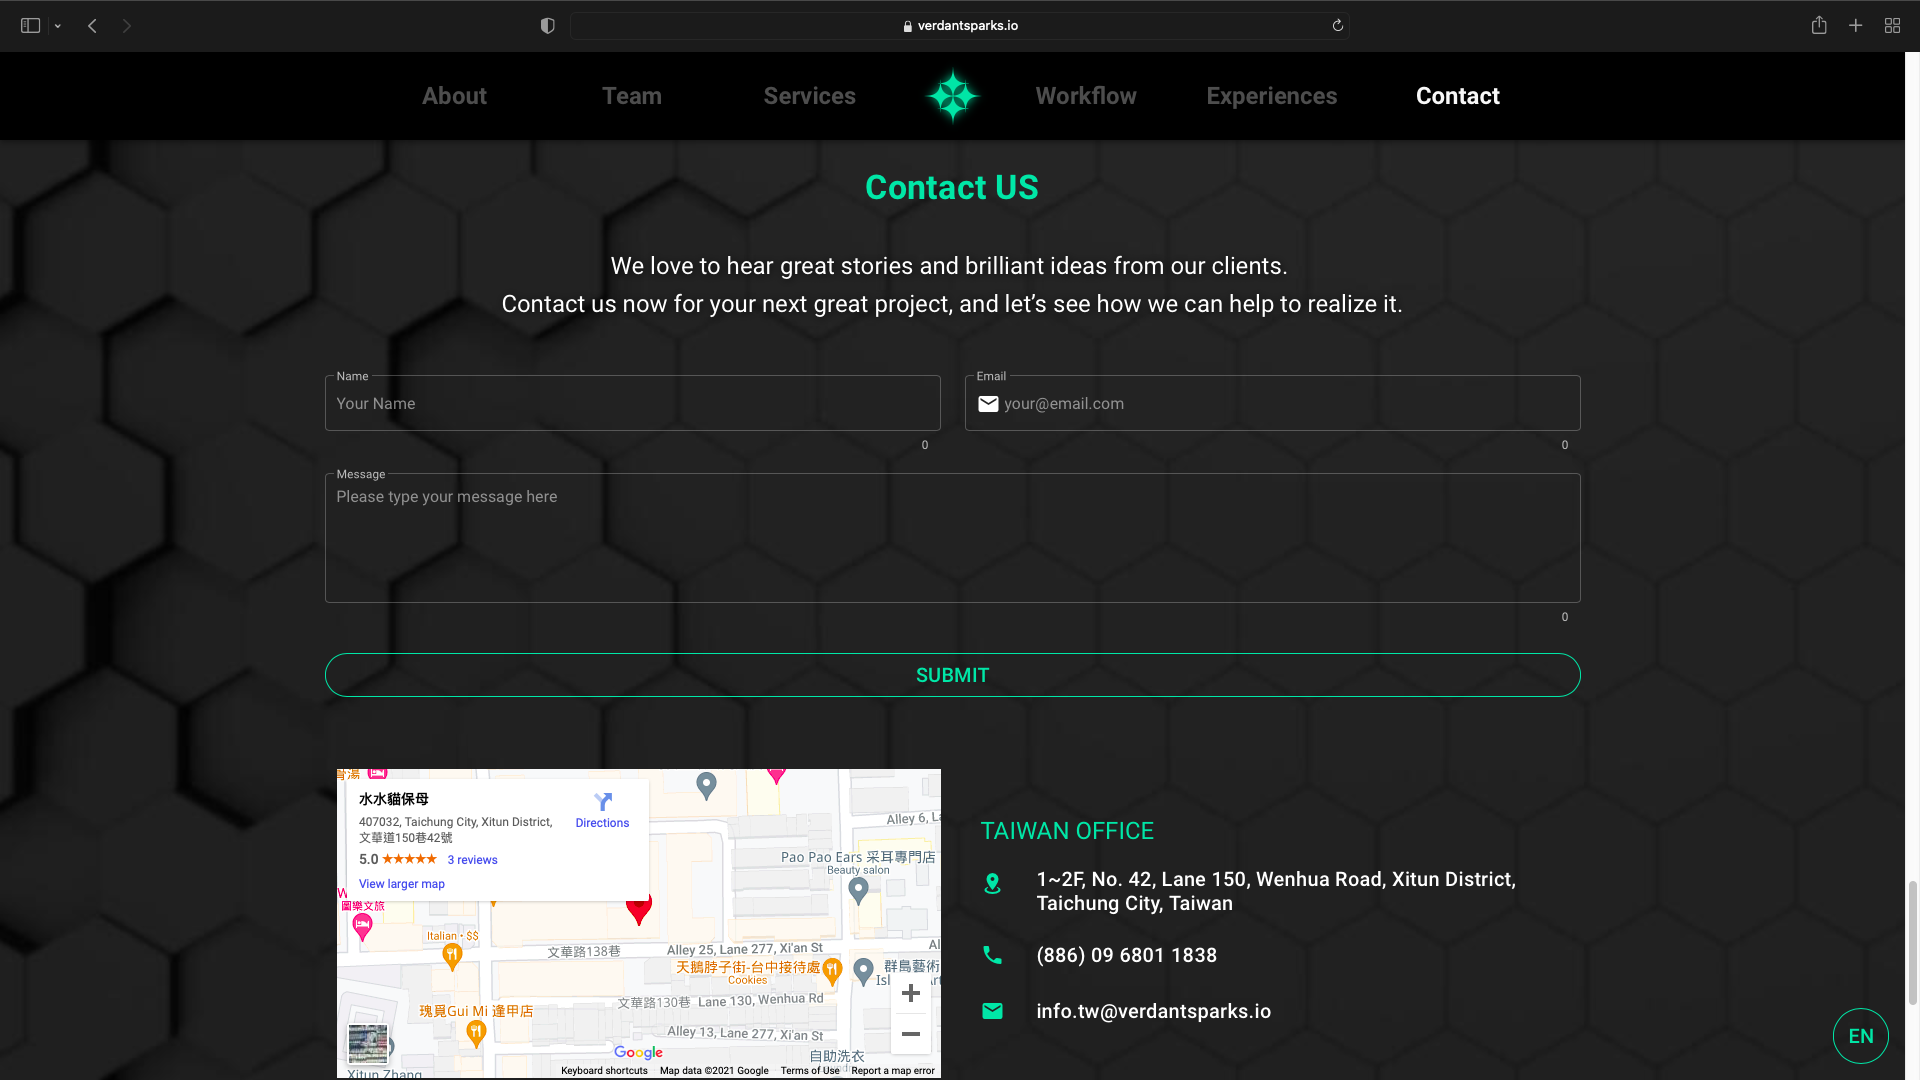The height and width of the screenshot is (1080, 1920).
Task: Click the privacy shield icon
Action: click(x=547, y=26)
